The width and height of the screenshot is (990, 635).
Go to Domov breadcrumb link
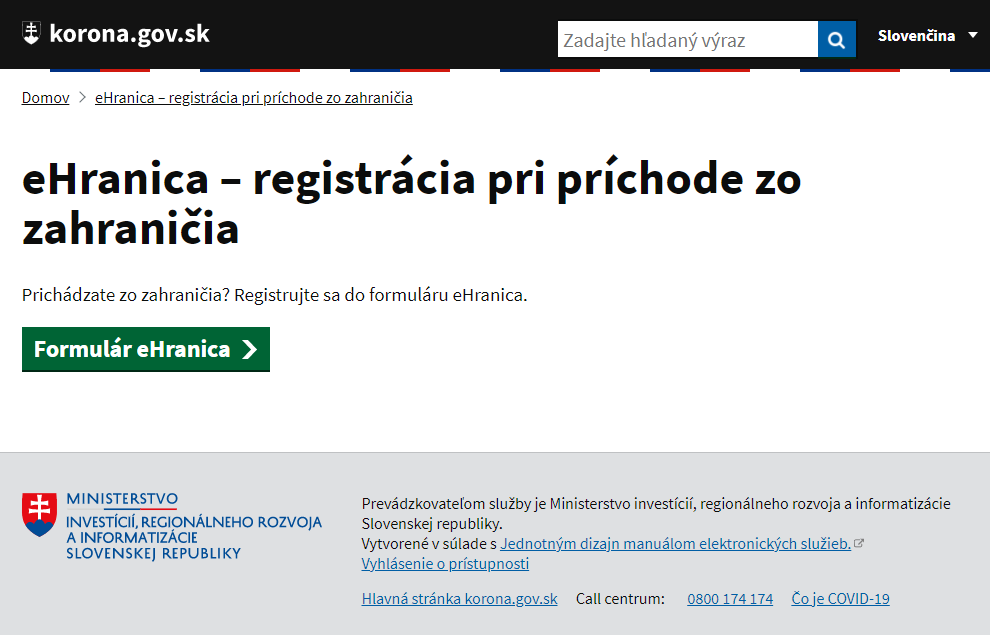coord(45,98)
